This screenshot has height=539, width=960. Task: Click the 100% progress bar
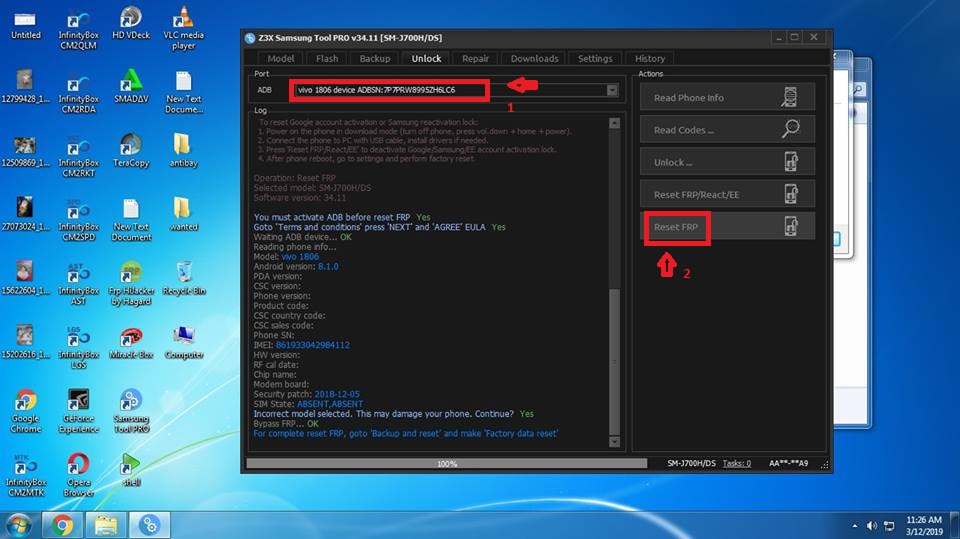(x=446, y=464)
